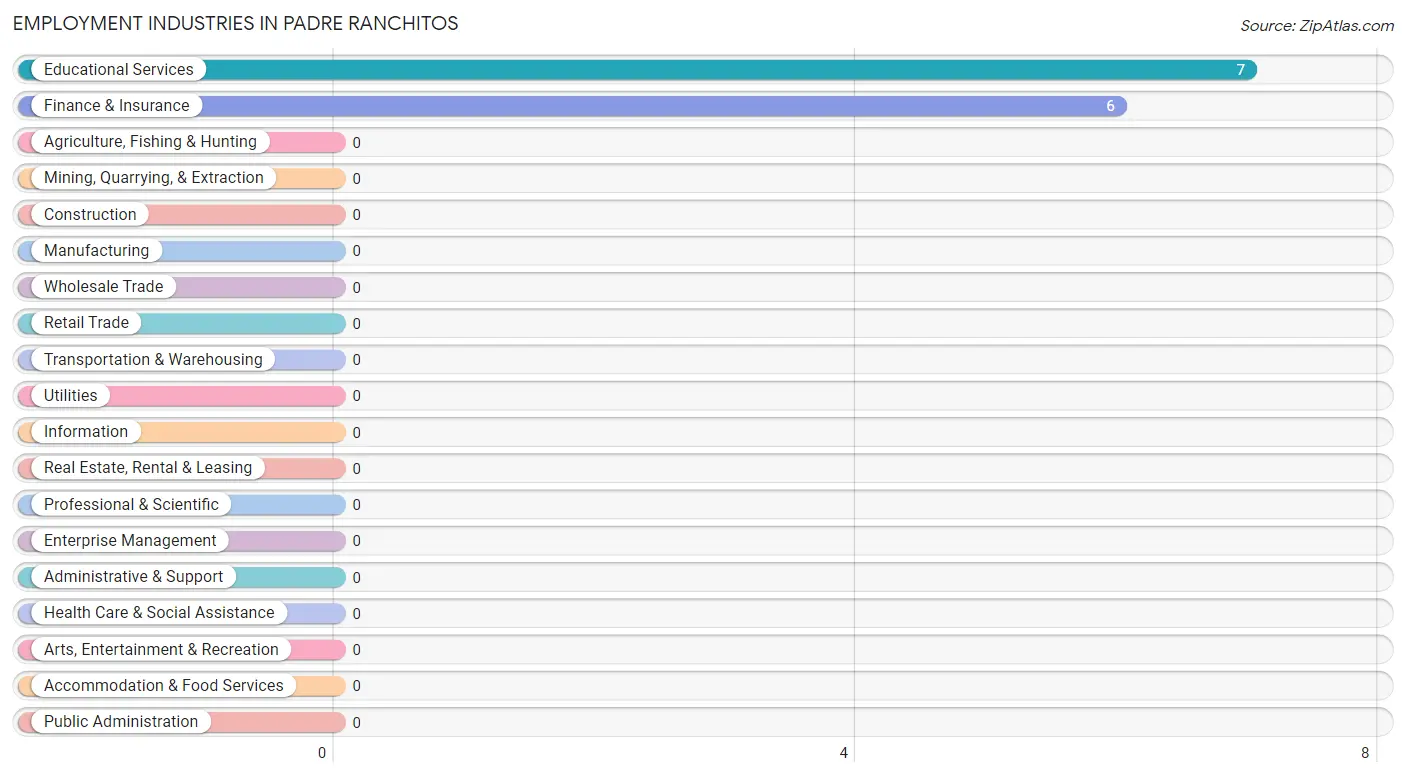Screen dimensions: 1406x777
Task: Click the 0 value next to Construction bar
Action: (x=356, y=215)
